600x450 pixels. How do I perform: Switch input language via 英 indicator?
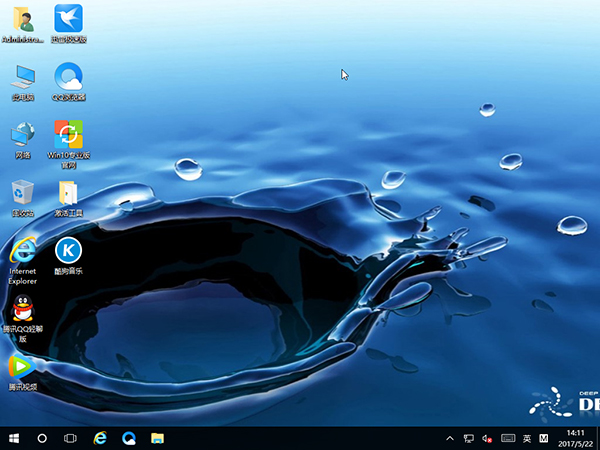coord(526,438)
